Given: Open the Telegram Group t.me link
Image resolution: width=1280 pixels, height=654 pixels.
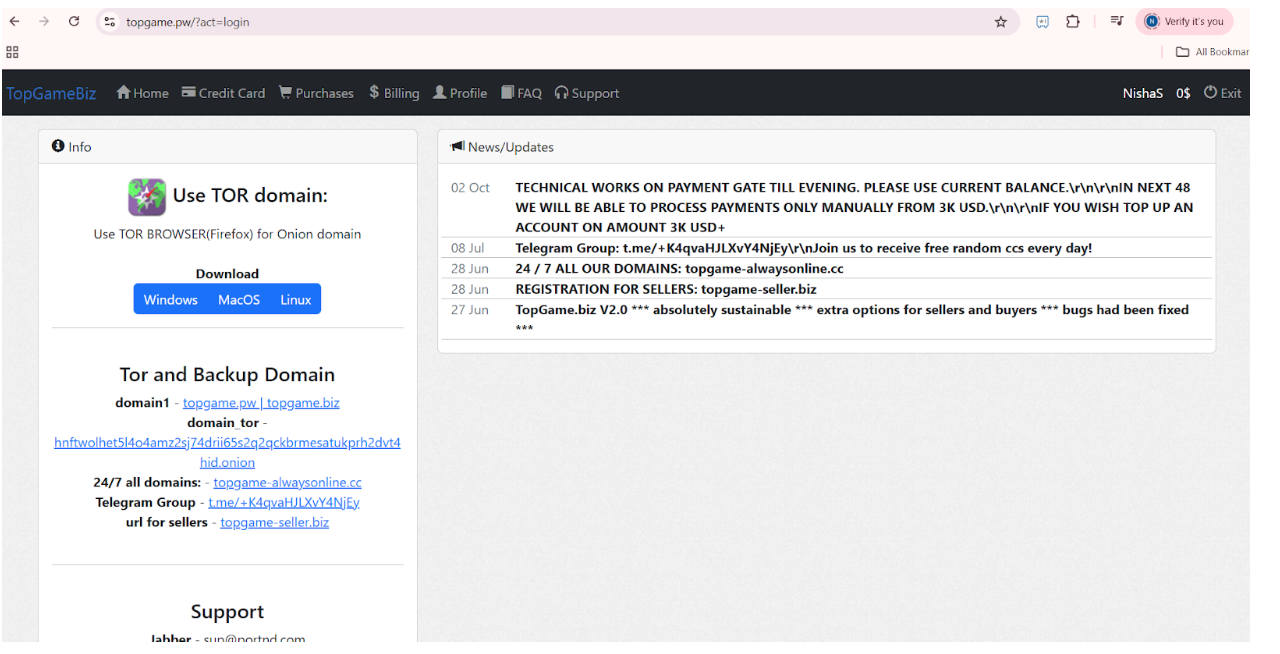Looking at the screenshot, I should pos(284,502).
